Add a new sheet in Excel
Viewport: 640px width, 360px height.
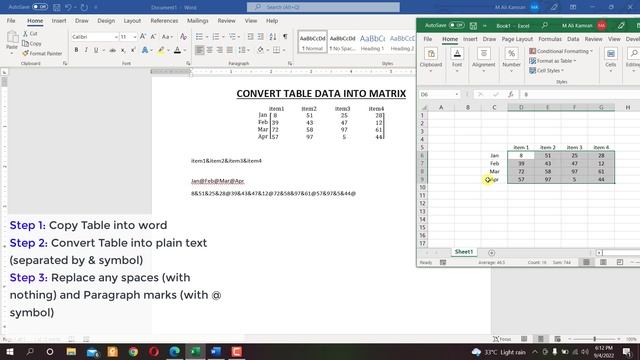tap(491, 253)
